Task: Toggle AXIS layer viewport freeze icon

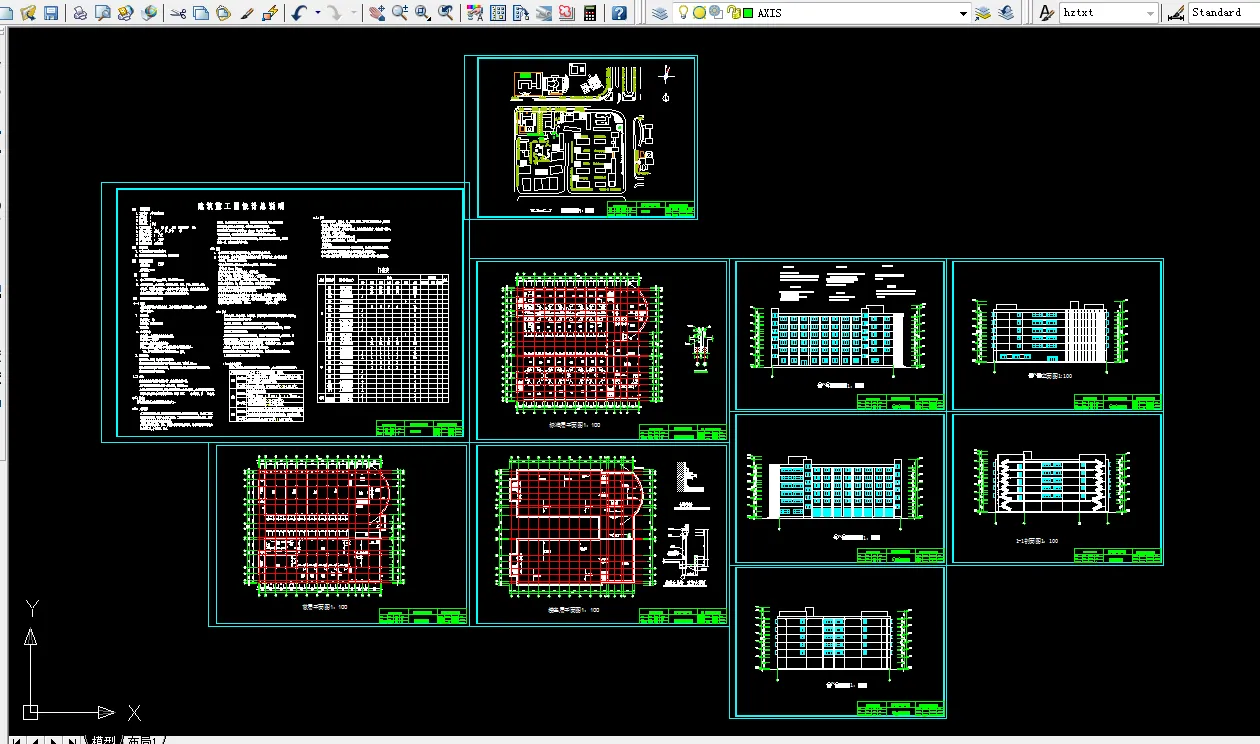Action: (x=716, y=13)
